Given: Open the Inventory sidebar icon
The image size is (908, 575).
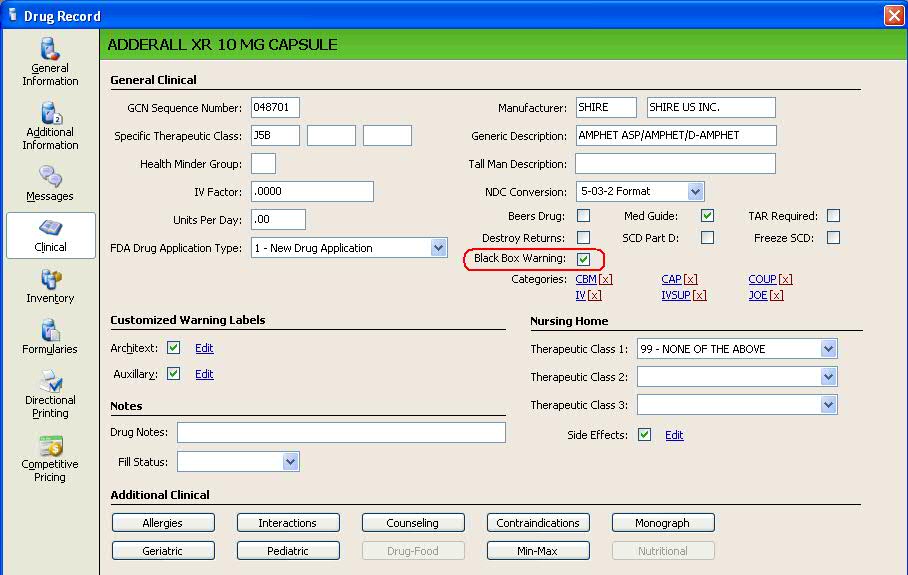Looking at the screenshot, I should (50, 286).
